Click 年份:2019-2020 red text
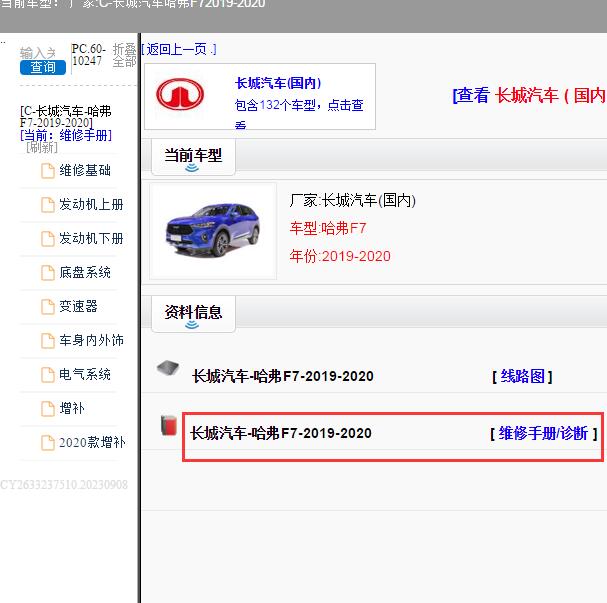This screenshot has width=607, height=603. [x=340, y=256]
